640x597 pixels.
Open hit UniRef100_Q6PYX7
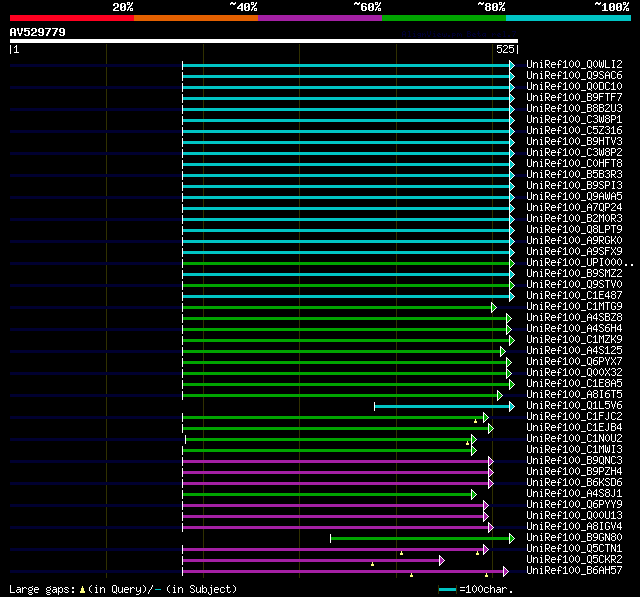(x=574, y=362)
